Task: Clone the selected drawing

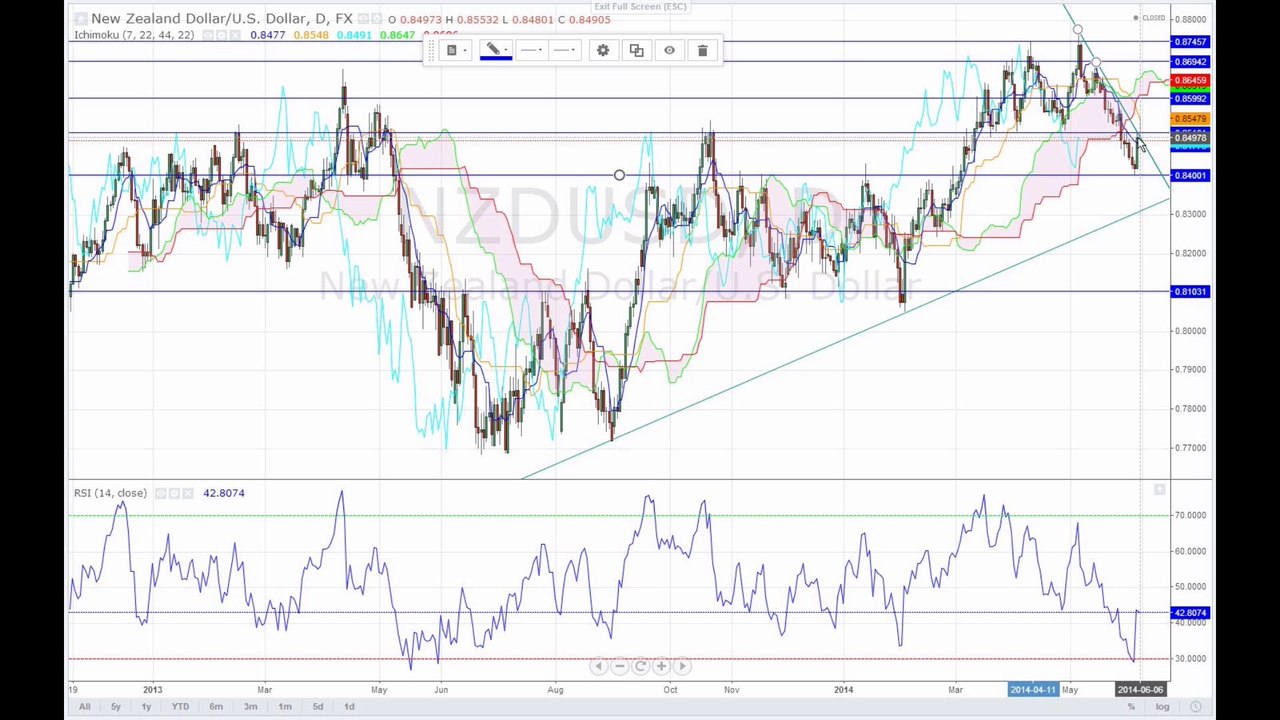Action: click(636, 50)
